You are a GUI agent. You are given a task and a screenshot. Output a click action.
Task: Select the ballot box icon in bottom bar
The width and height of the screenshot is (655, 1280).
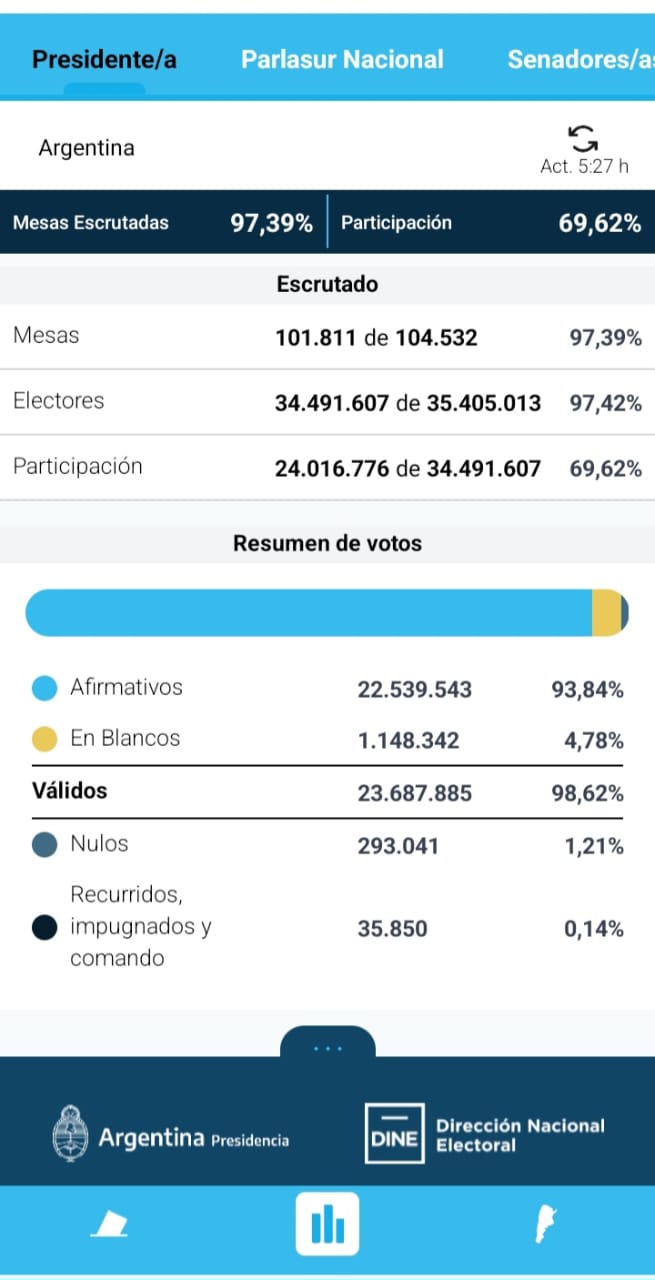click(x=109, y=1221)
